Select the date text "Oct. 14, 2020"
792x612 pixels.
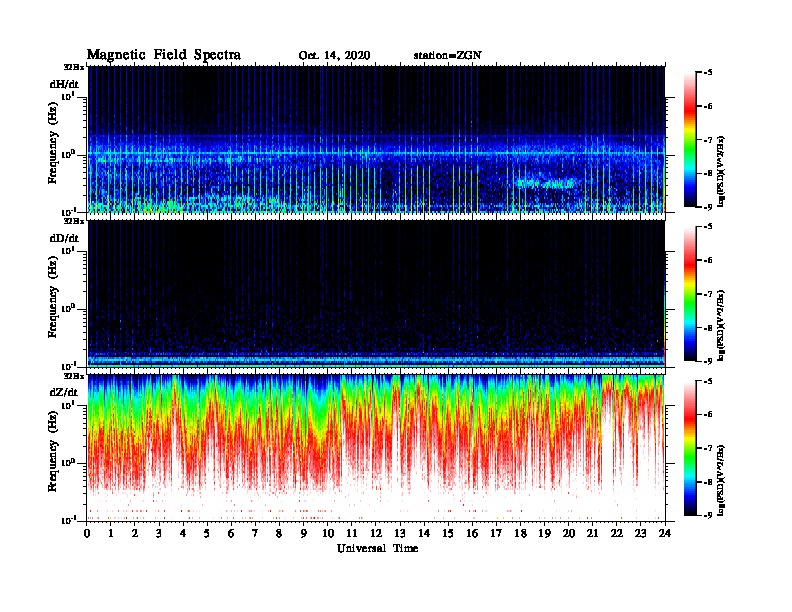point(334,56)
